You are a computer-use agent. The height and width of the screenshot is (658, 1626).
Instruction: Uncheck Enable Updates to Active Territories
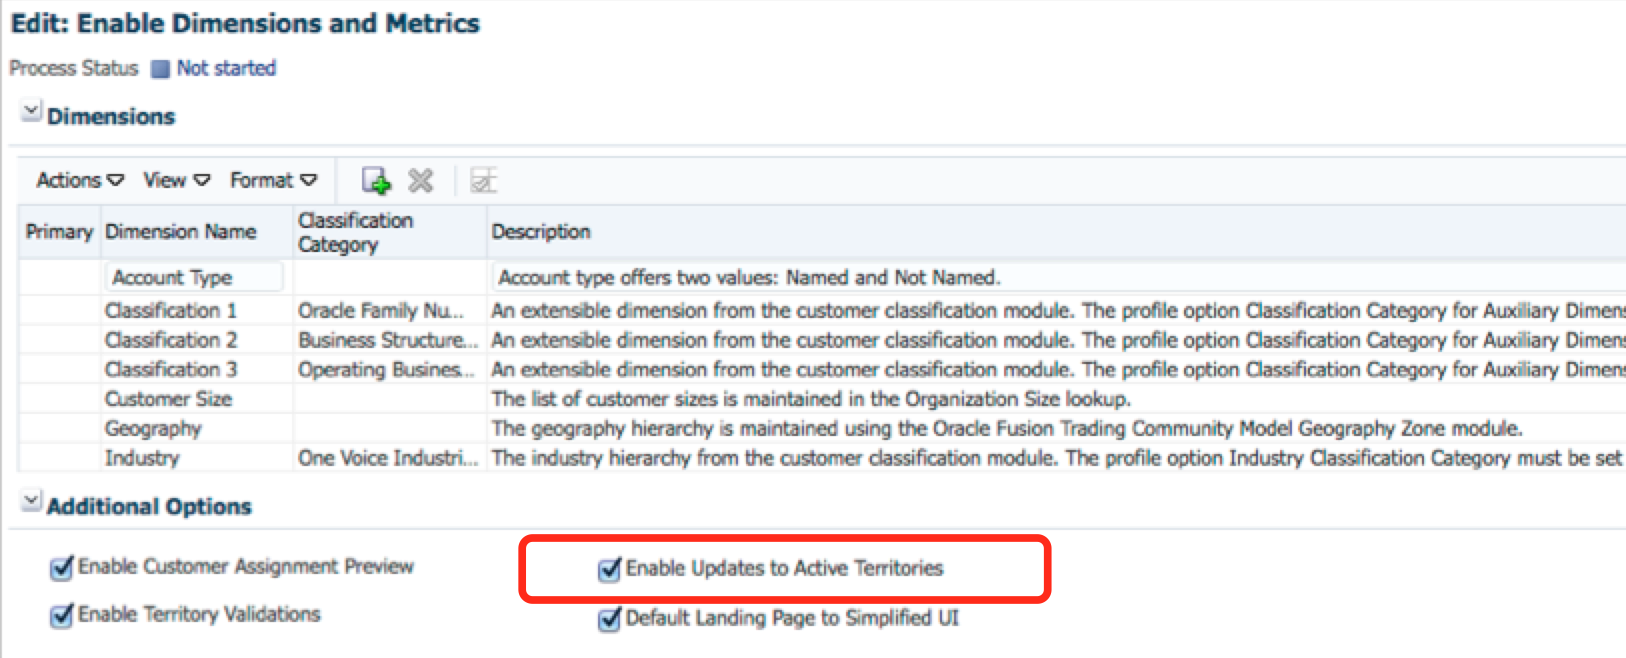(x=609, y=570)
